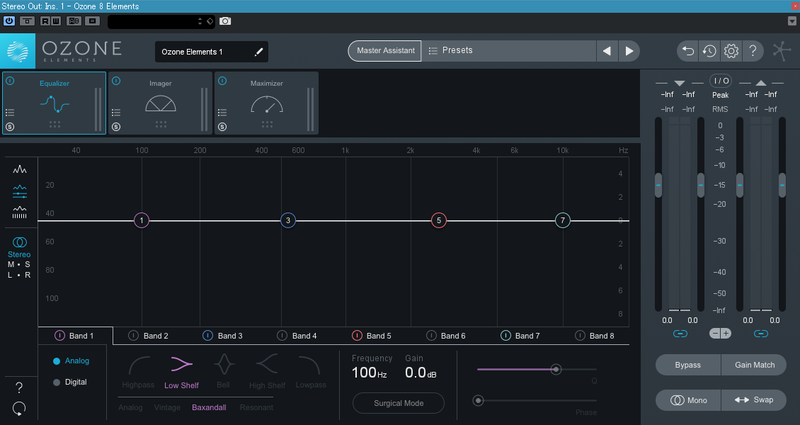The image size is (800, 425).
Task: Choose High Shelf filter shape
Action: point(267,372)
